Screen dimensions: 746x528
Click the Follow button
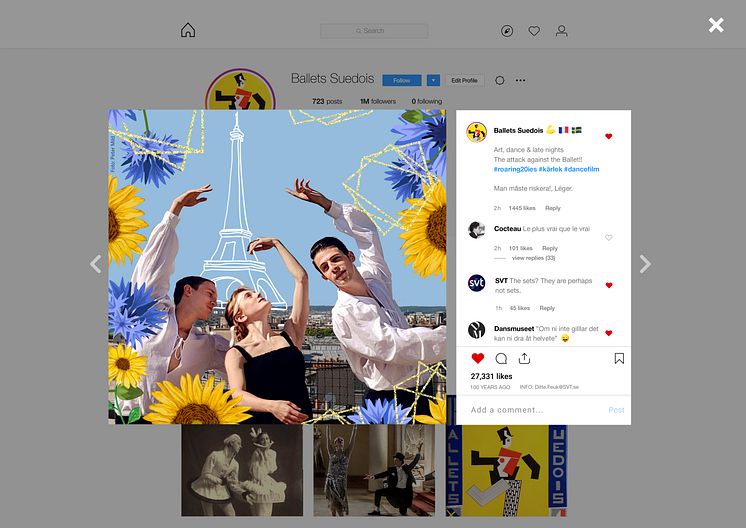[402, 80]
